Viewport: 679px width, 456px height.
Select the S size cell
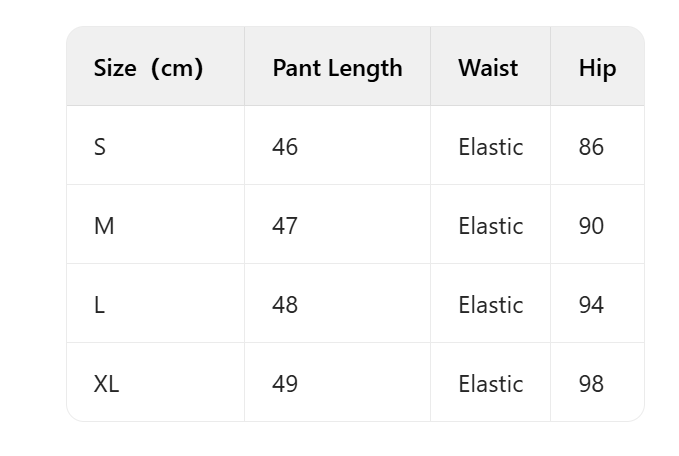coord(99,147)
